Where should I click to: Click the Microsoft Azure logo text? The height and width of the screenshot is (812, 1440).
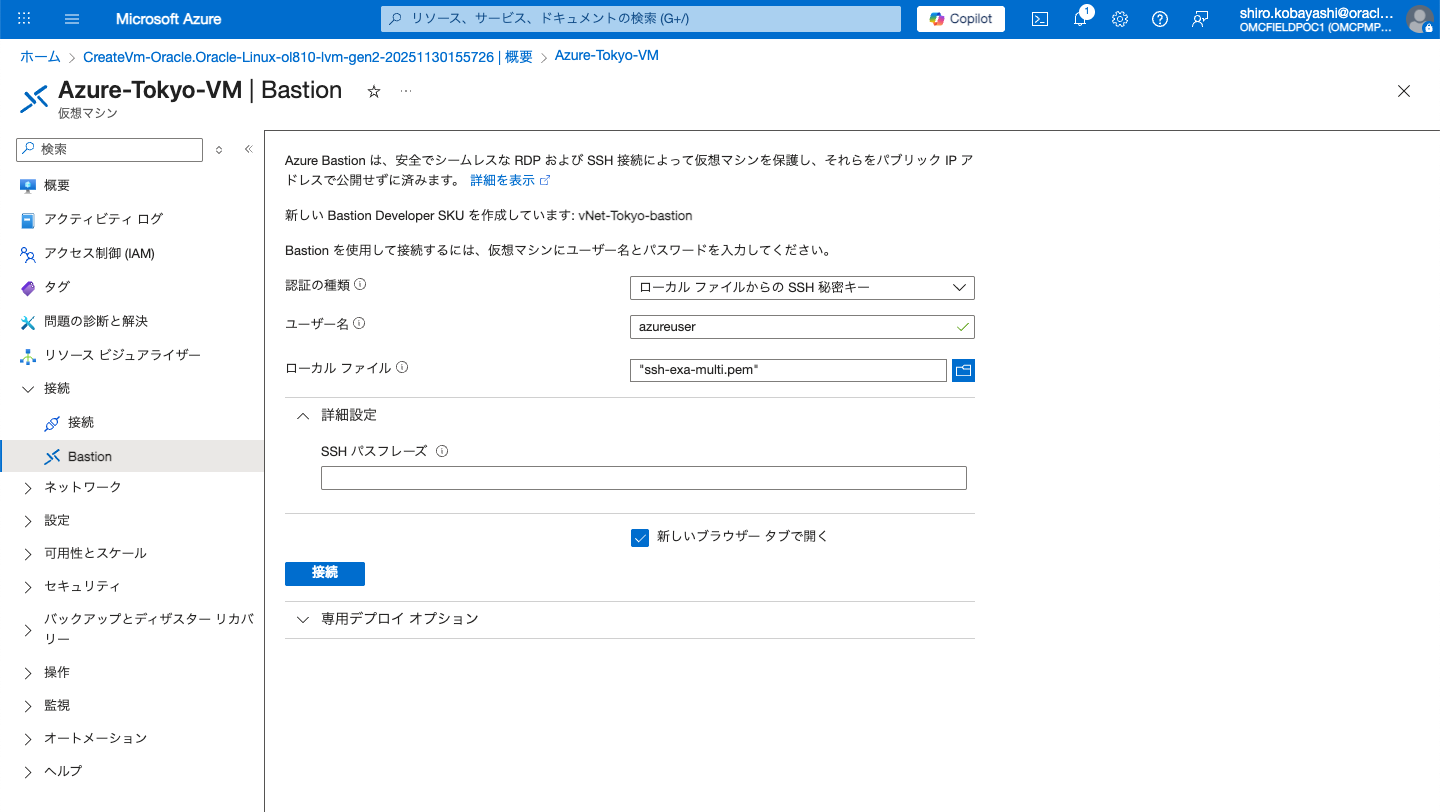(x=169, y=19)
